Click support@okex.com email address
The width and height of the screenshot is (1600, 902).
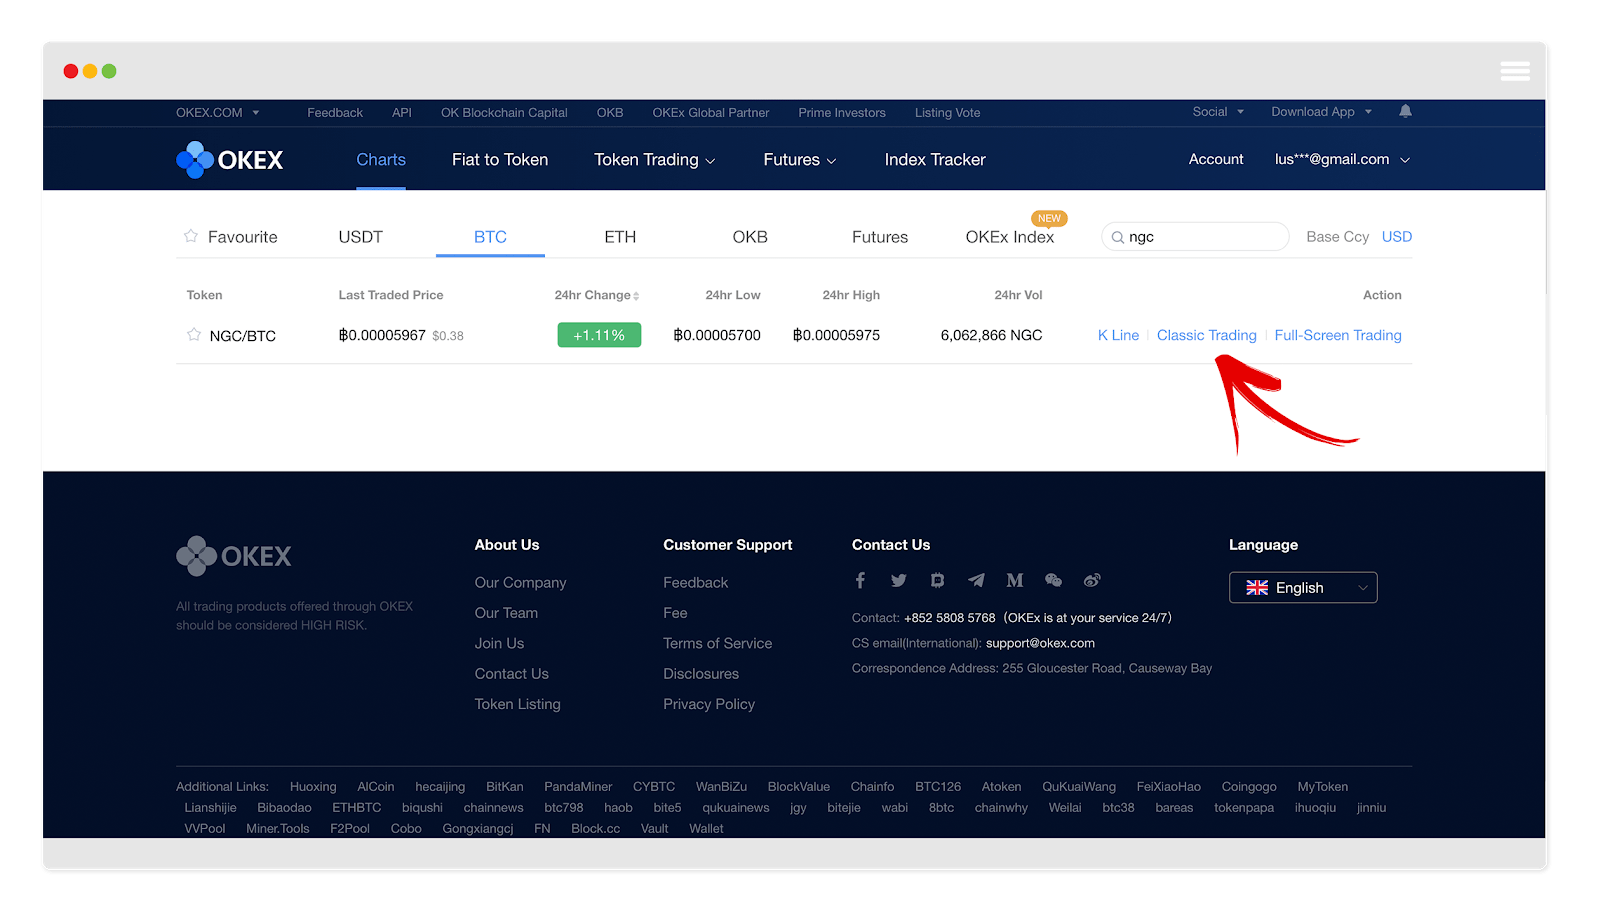[x=1040, y=643]
